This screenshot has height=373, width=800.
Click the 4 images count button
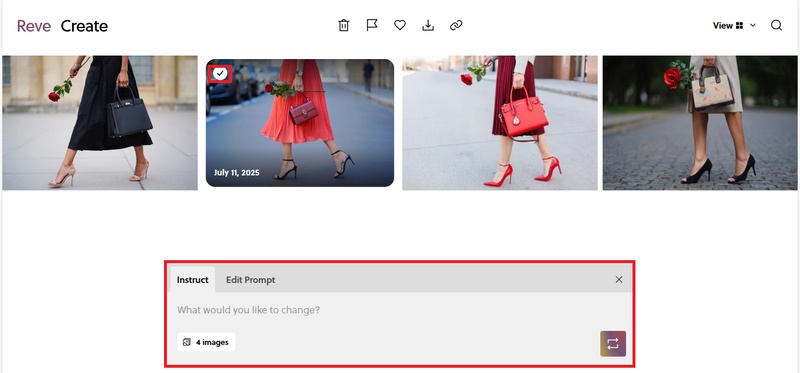tap(206, 342)
